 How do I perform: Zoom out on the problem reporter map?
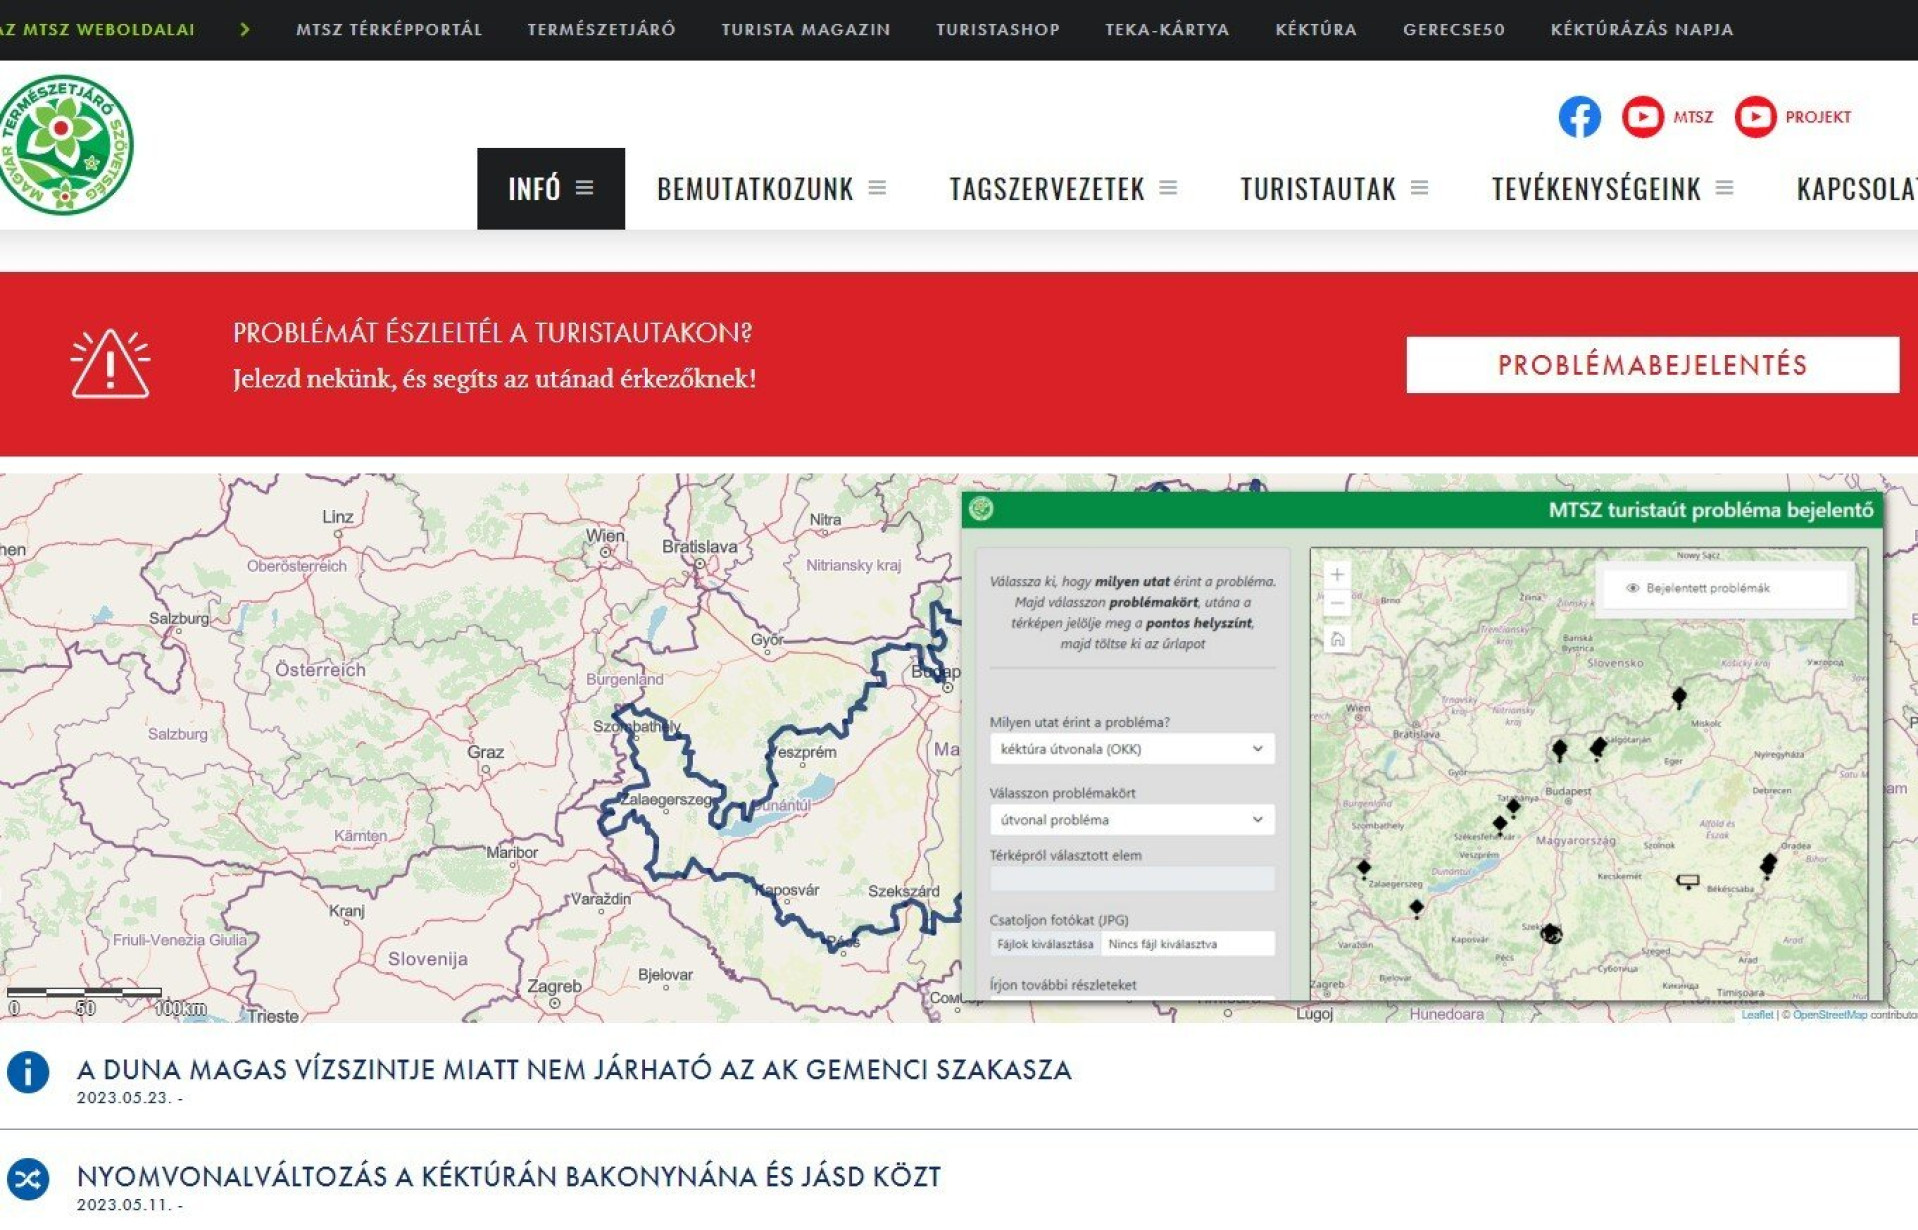pyautogui.click(x=1337, y=603)
